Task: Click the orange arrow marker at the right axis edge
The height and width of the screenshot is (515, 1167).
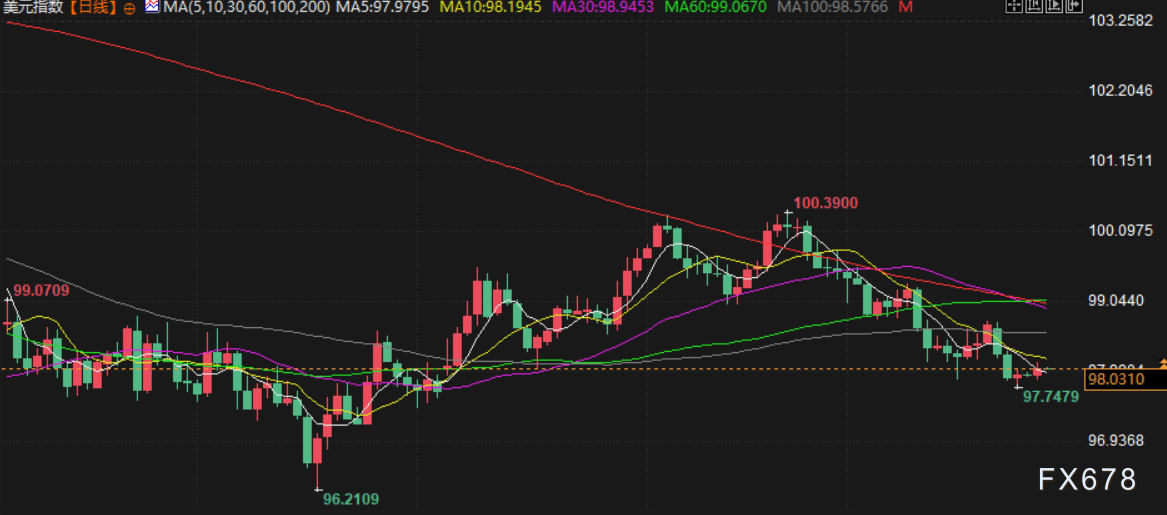Action: tap(1162, 363)
